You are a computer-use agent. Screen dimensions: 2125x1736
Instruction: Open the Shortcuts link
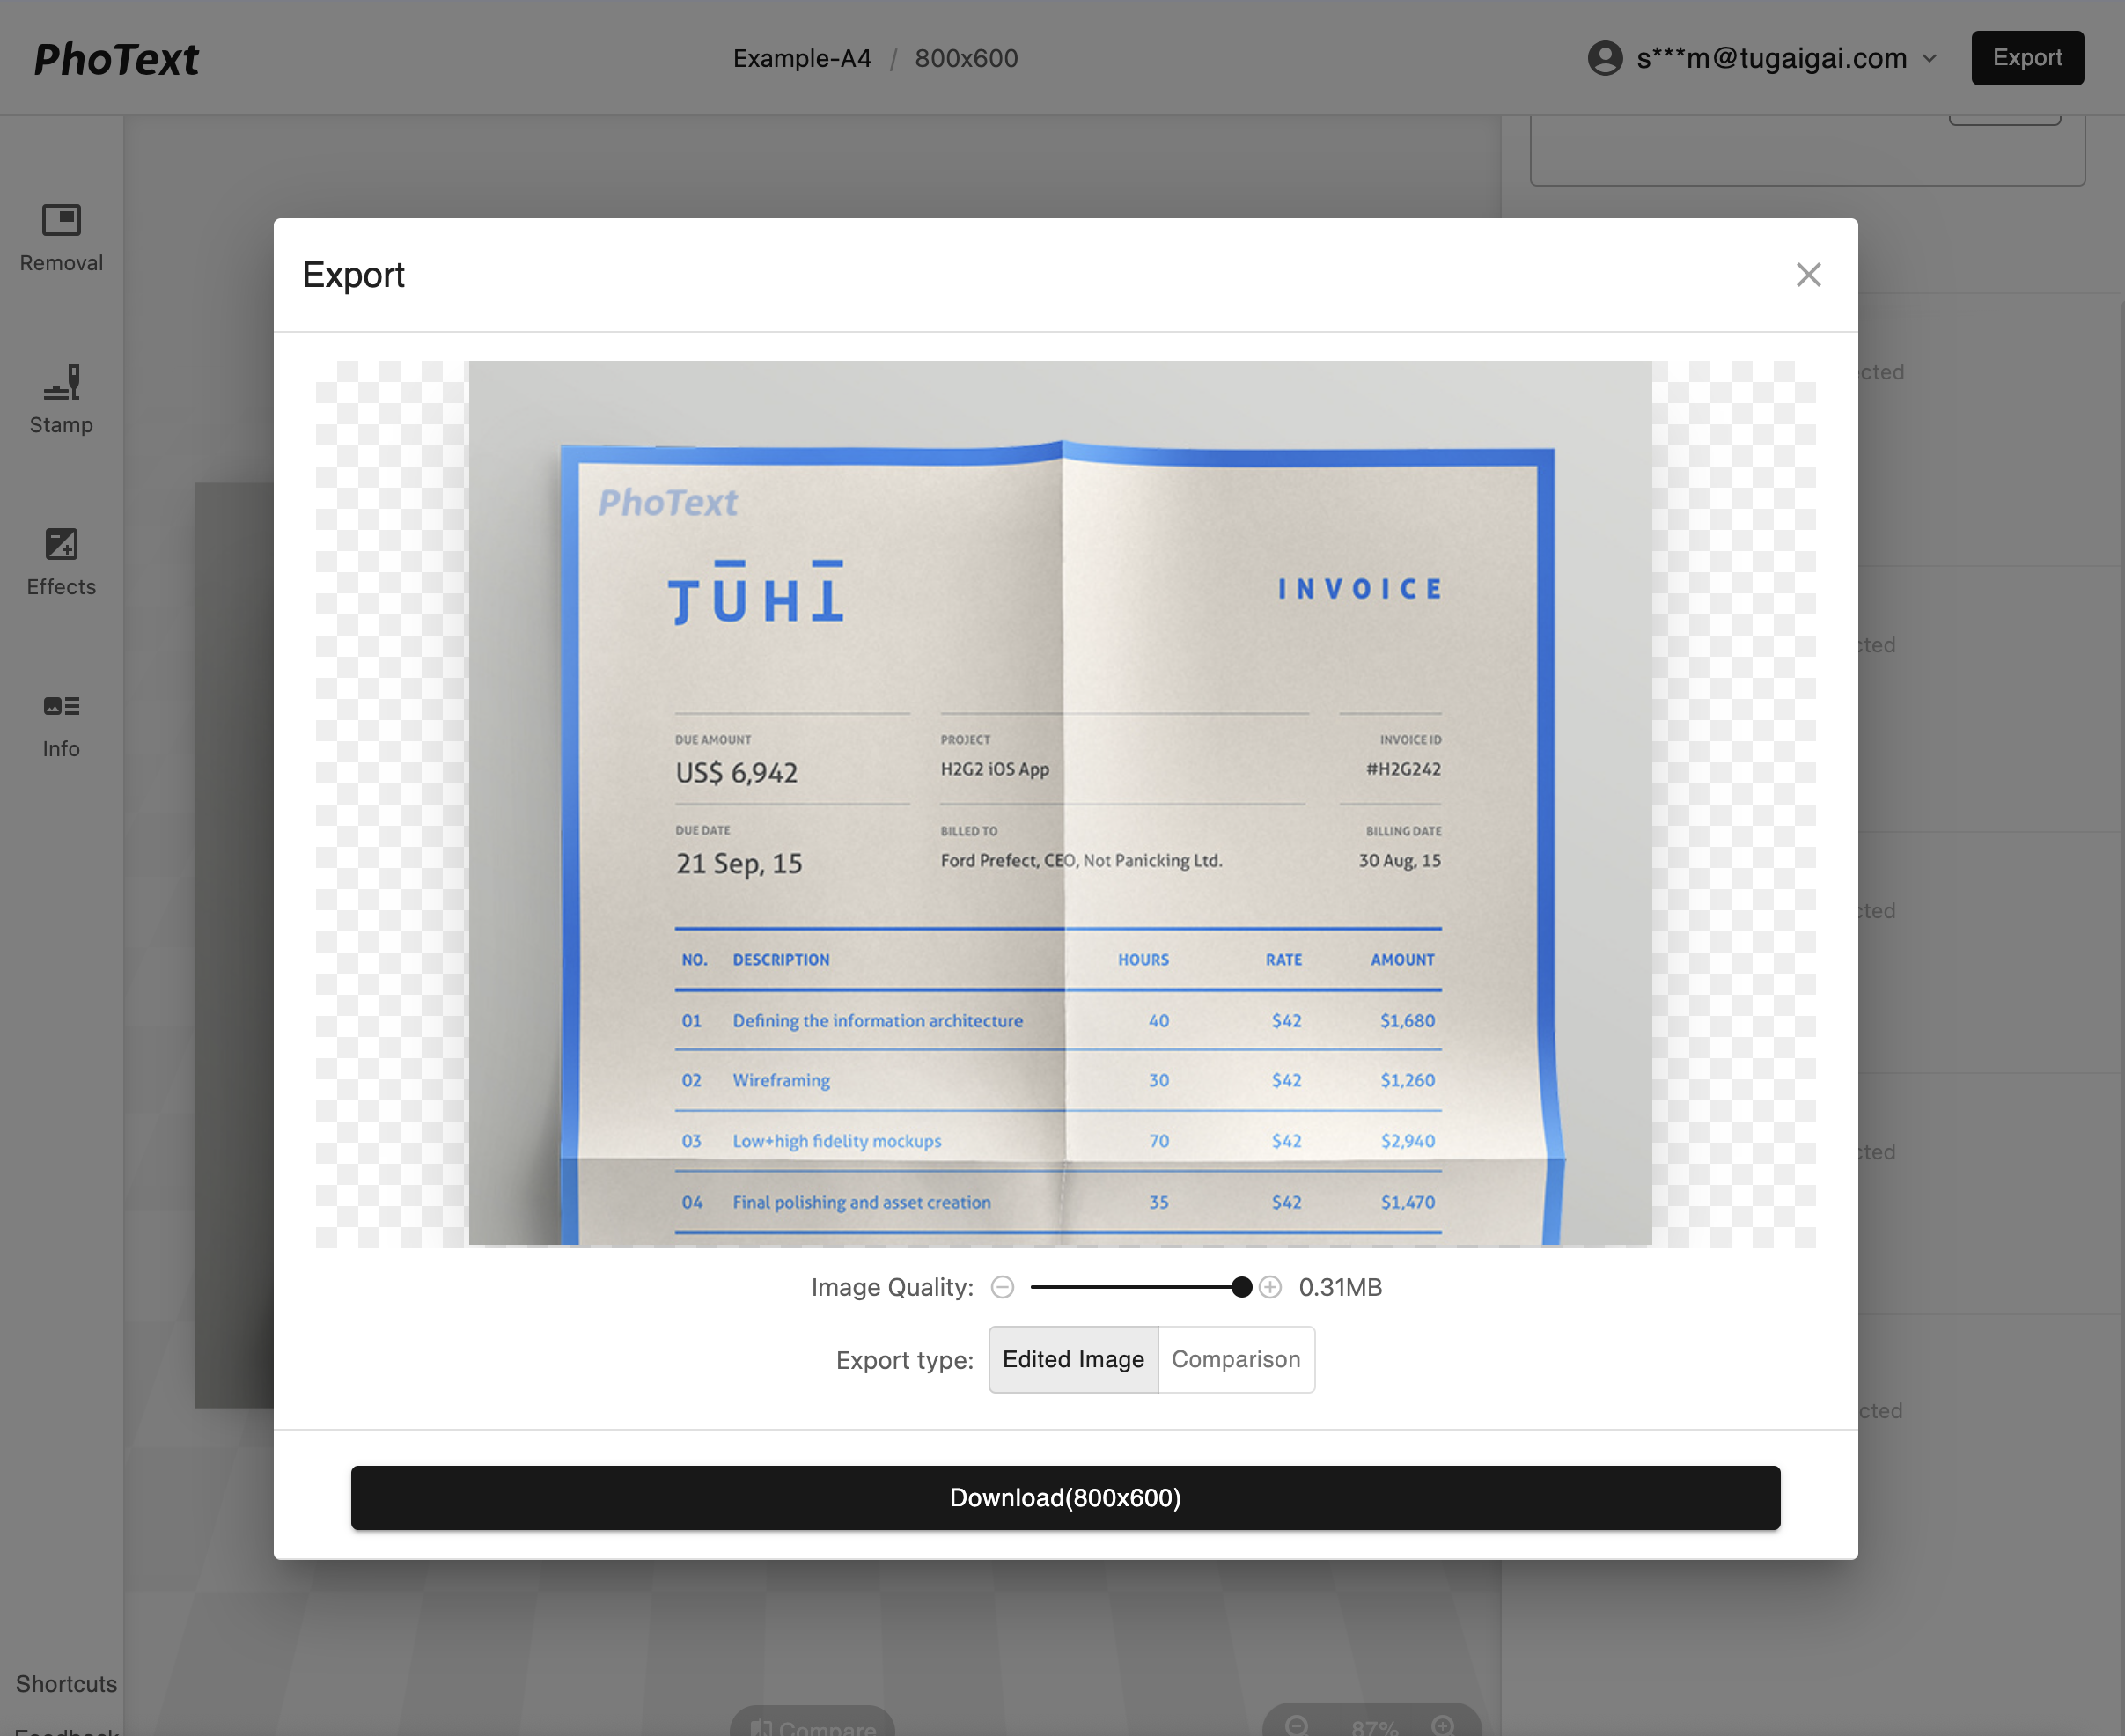[66, 1684]
